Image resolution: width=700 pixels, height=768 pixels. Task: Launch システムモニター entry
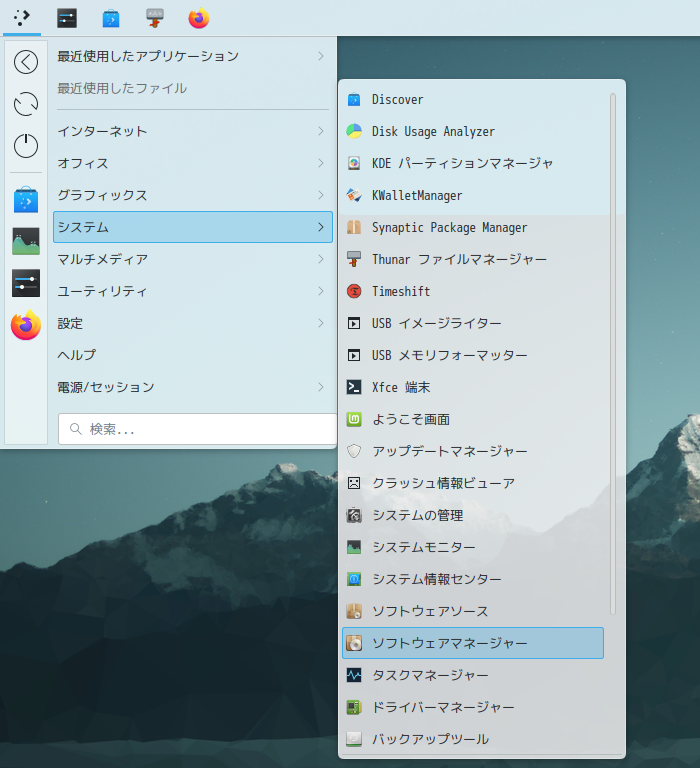coord(473,547)
